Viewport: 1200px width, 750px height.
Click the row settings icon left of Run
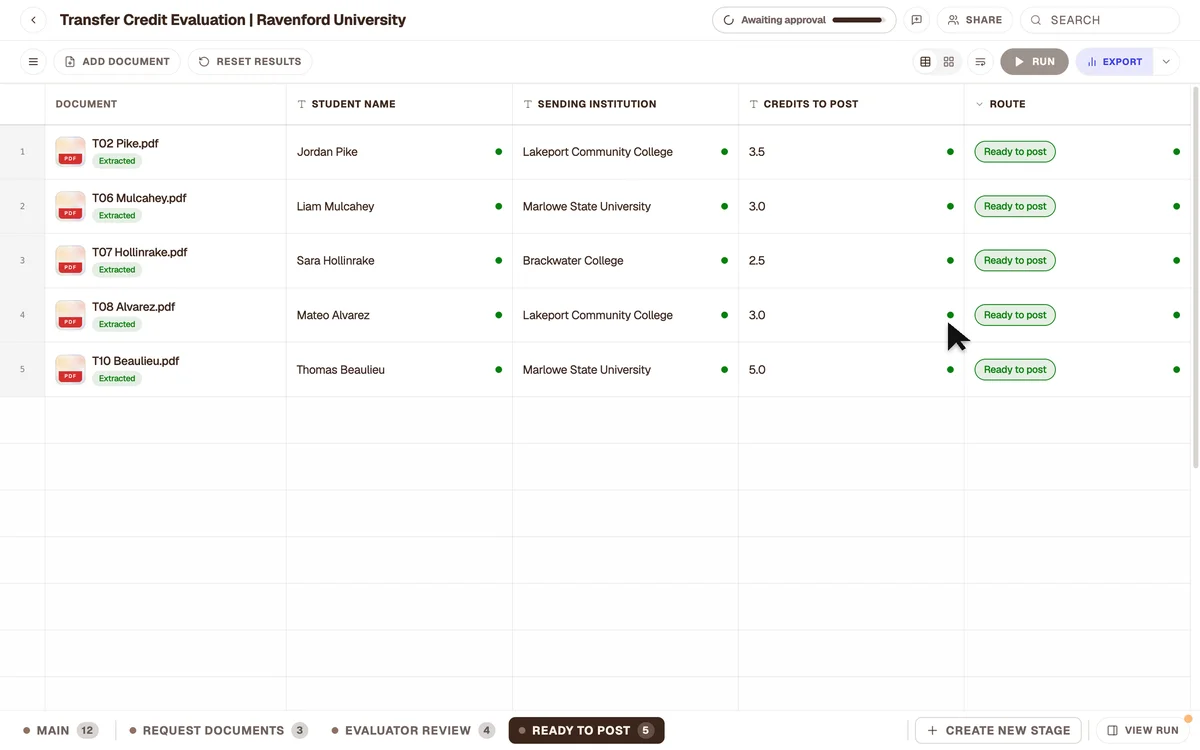pyautogui.click(x=980, y=62)
